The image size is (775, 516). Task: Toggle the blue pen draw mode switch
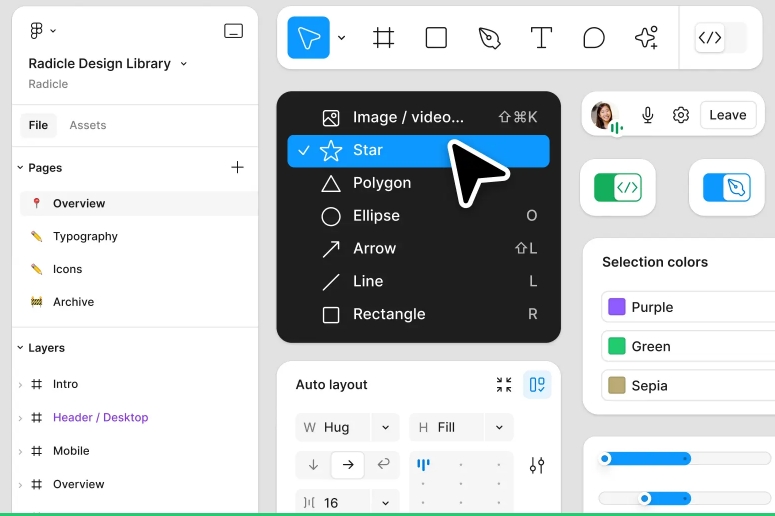pos(726,187)
